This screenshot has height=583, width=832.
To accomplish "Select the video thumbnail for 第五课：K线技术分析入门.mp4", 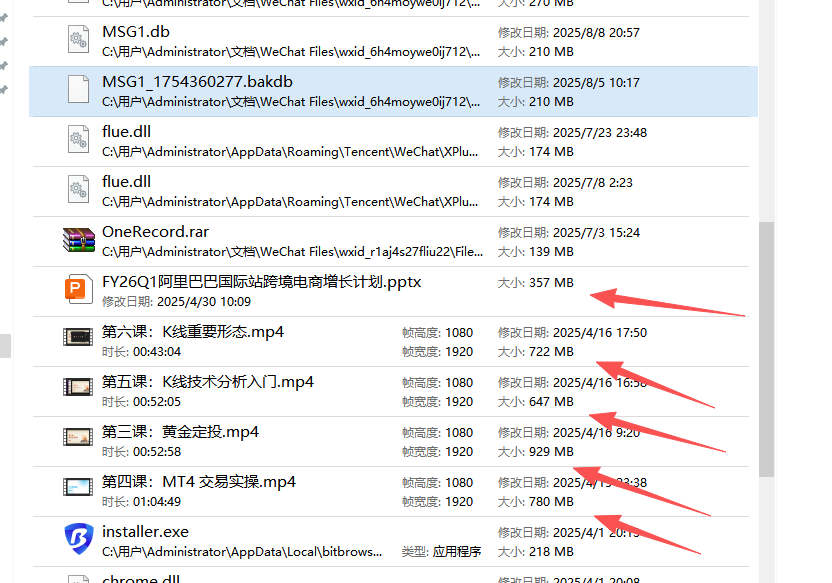I will click(x=78, y=387).
